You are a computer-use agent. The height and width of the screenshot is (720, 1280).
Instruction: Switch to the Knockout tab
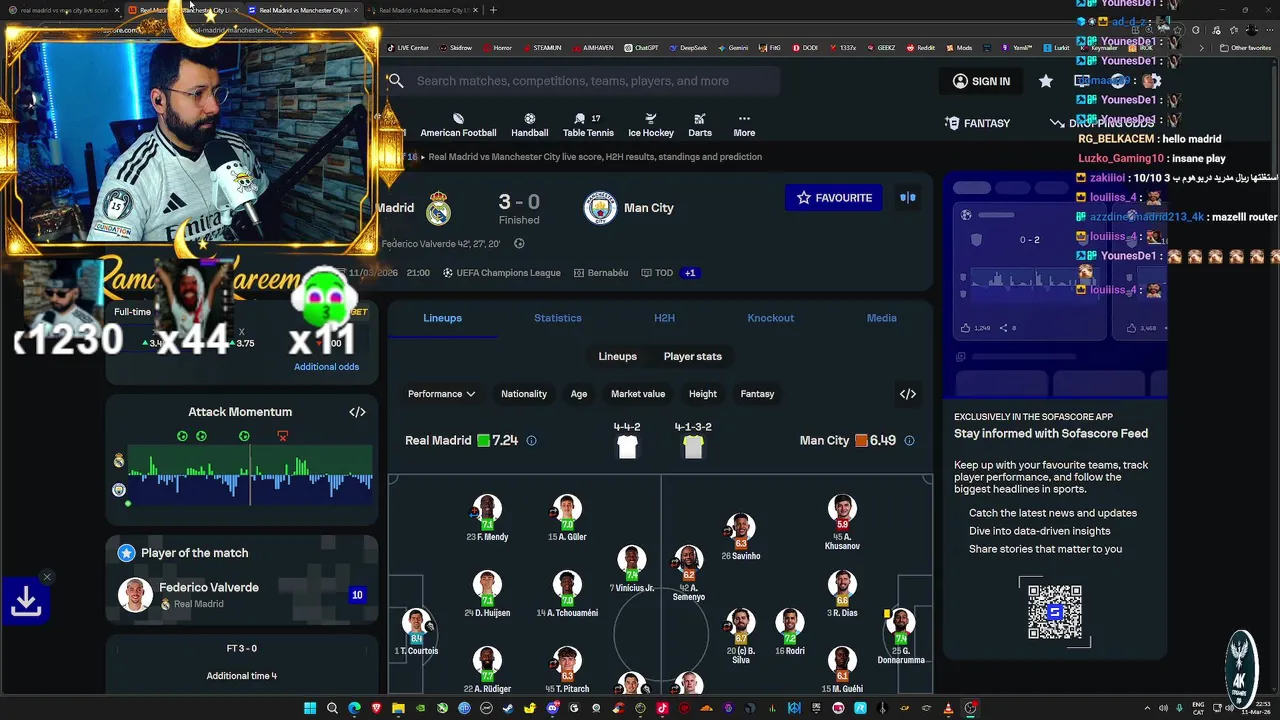pos(771,318)
